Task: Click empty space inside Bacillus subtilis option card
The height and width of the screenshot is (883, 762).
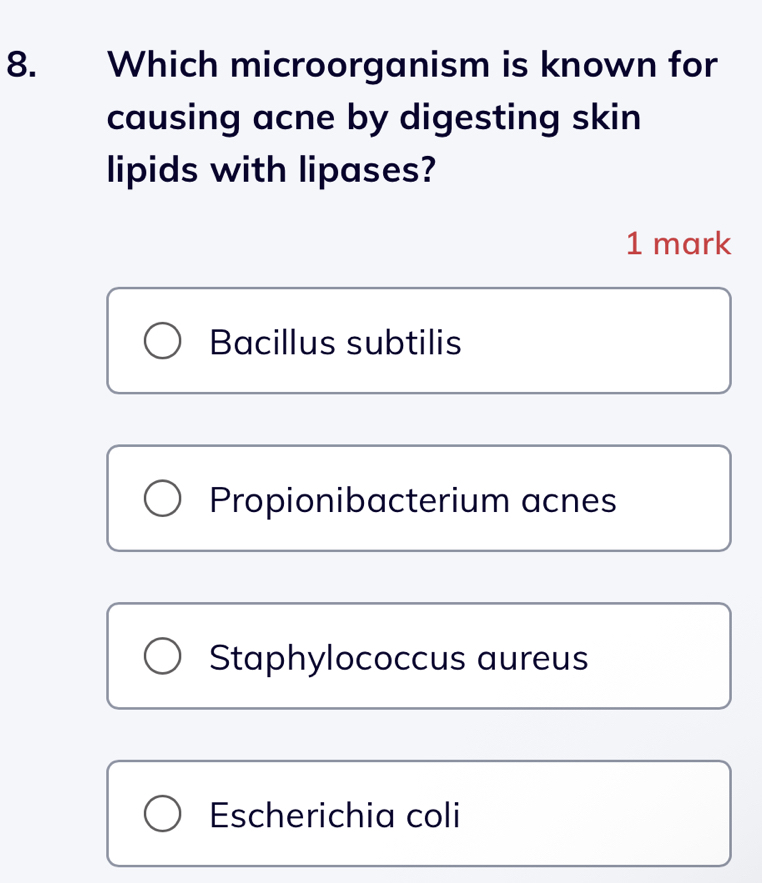Action: pyautogui.click(x=600, y=341)
